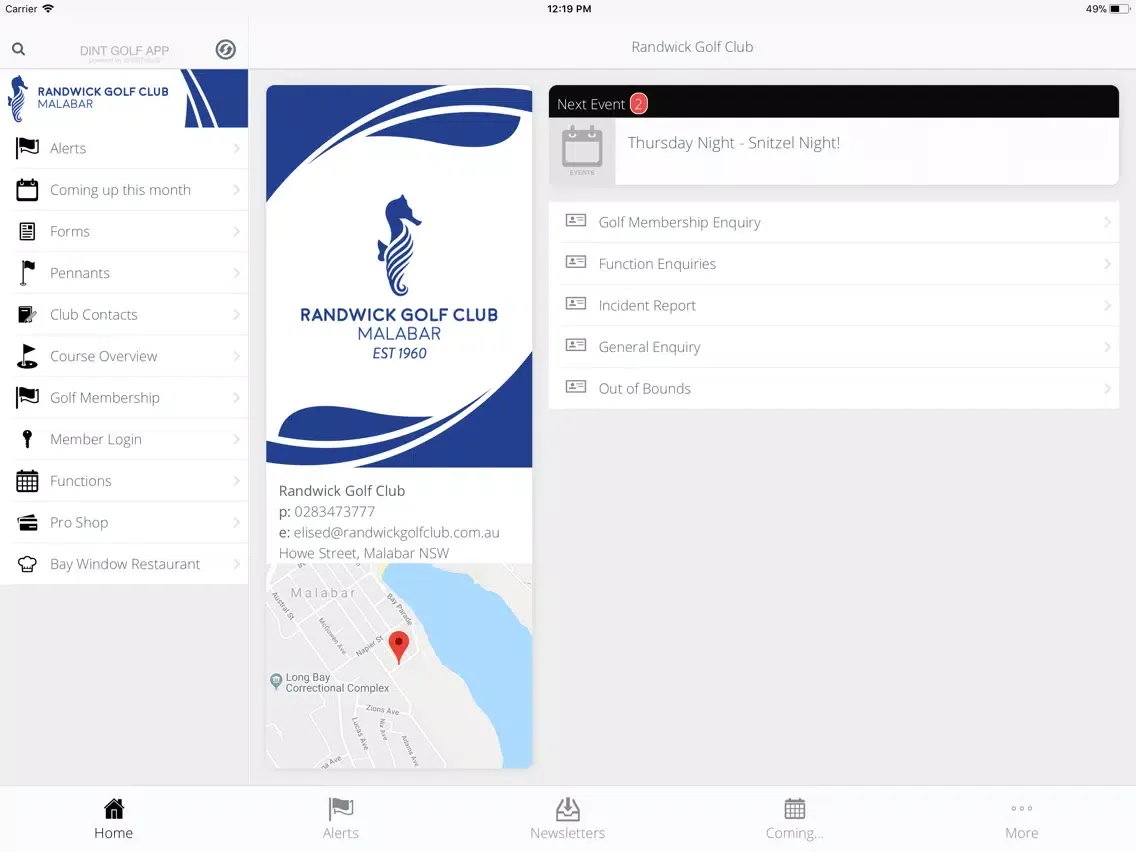The width and height of the screenshot is (1136, 852).
Task: Tap the Club Contacts notebook icon
Action: 28,314
